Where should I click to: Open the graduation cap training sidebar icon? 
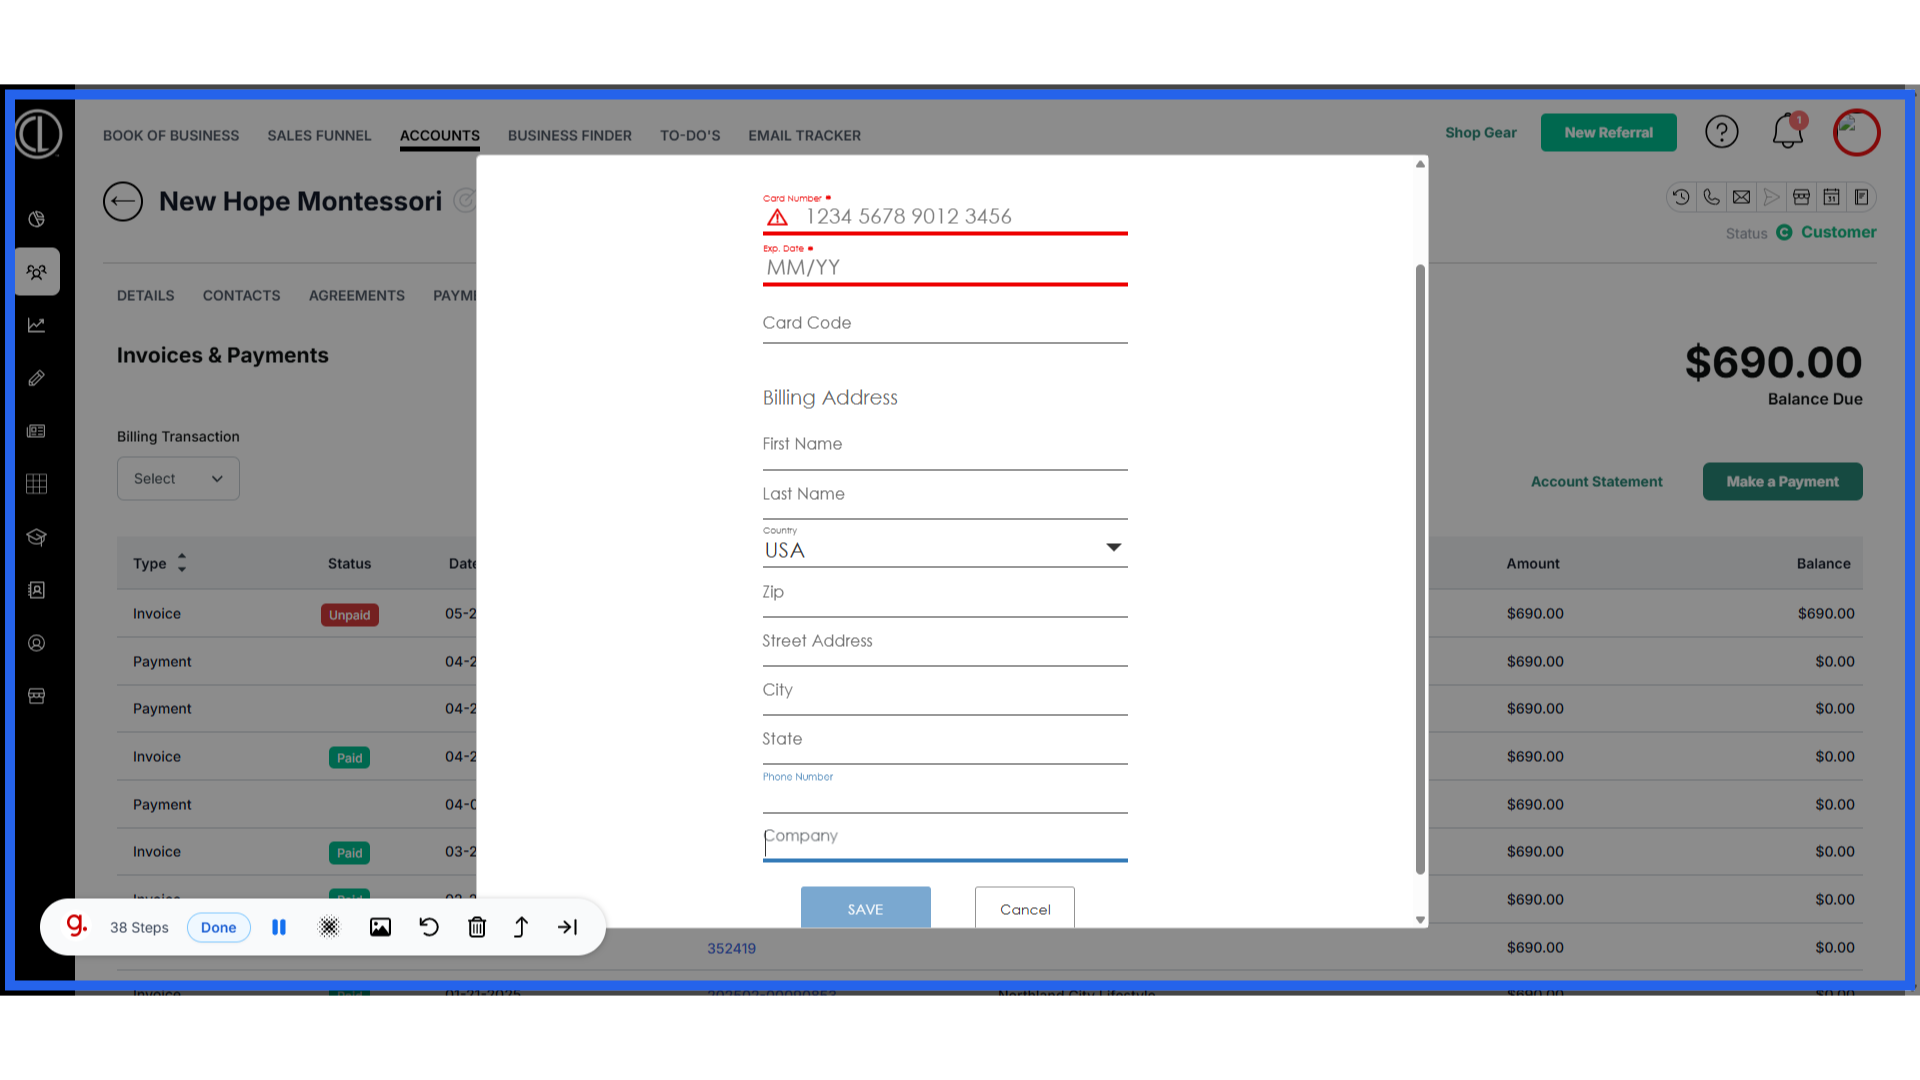pos(37,537)
